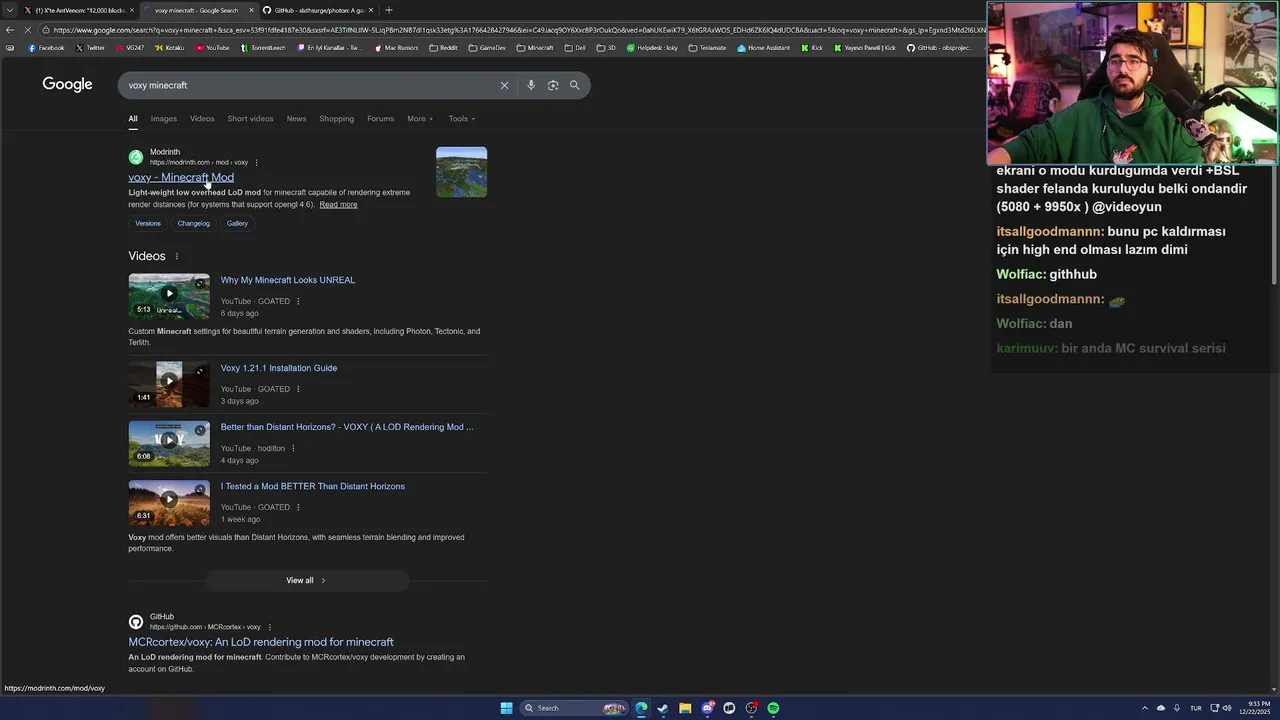The height and width of the screenshot is (720, 1280).
Task: Go to the Google logo homepage
Action: [x=67, y=85]
